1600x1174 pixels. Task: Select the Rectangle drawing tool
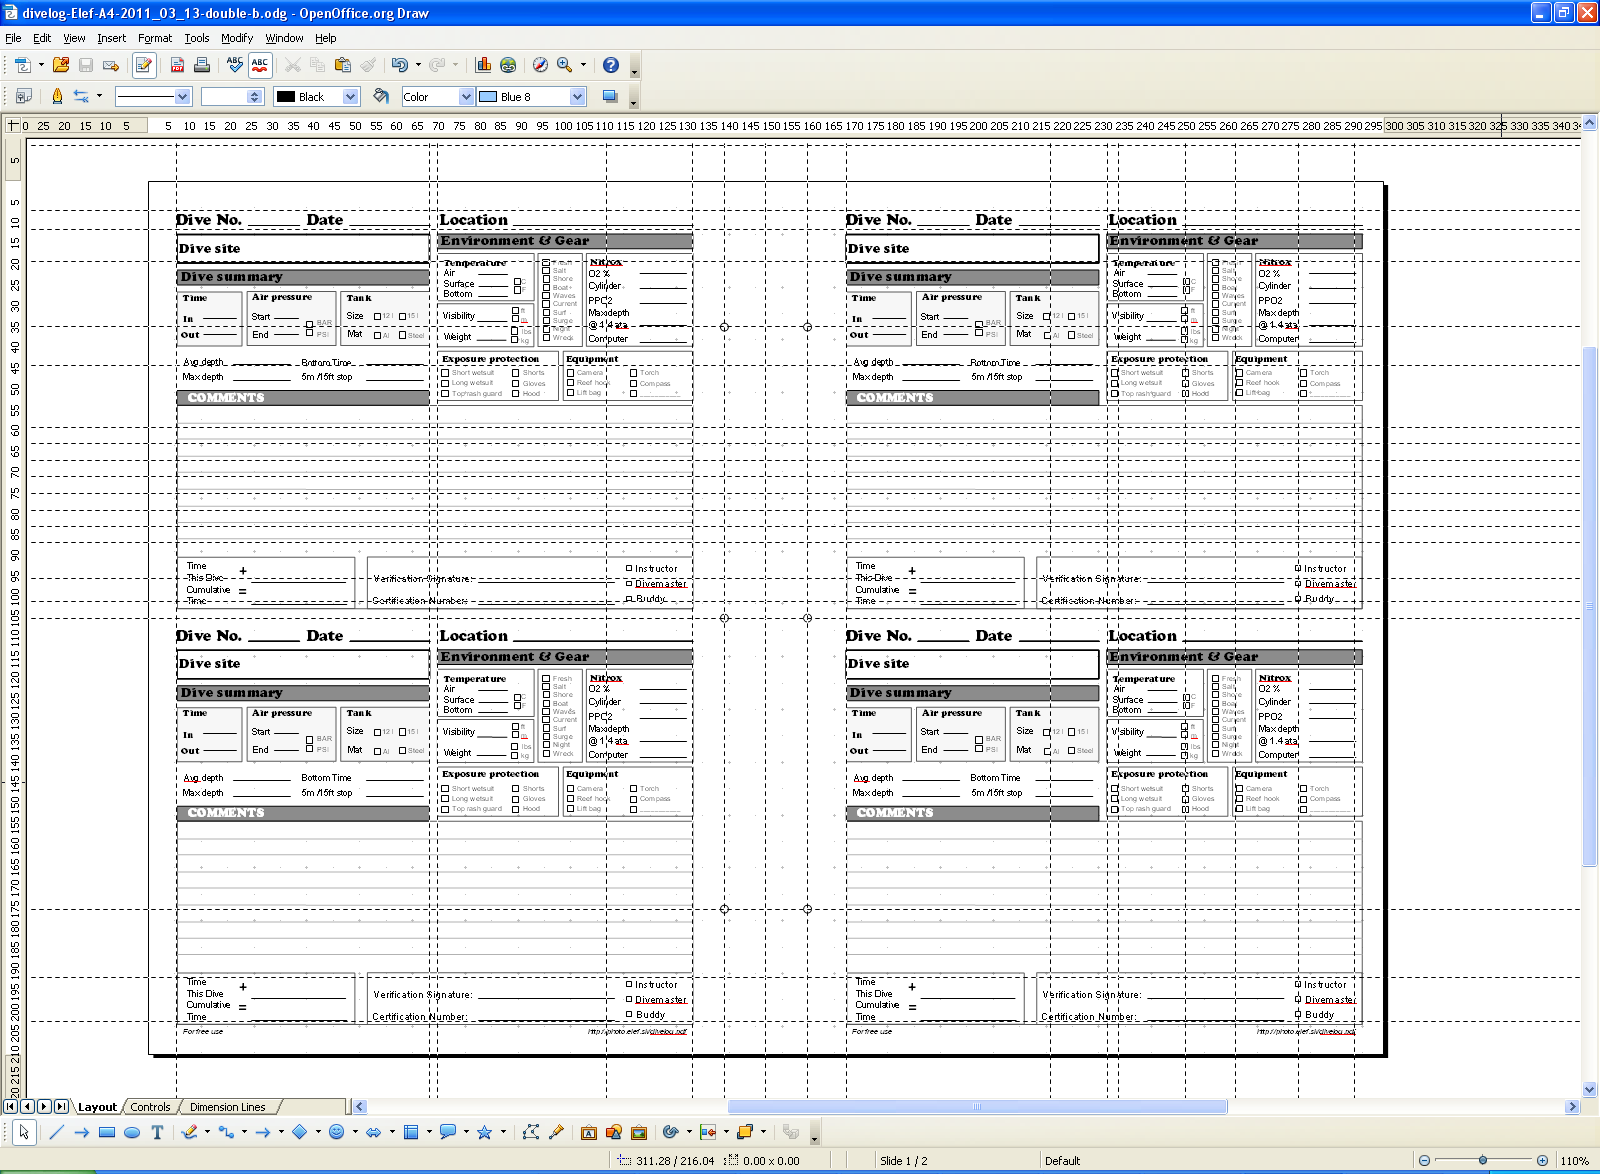(x=106, y=1132)
